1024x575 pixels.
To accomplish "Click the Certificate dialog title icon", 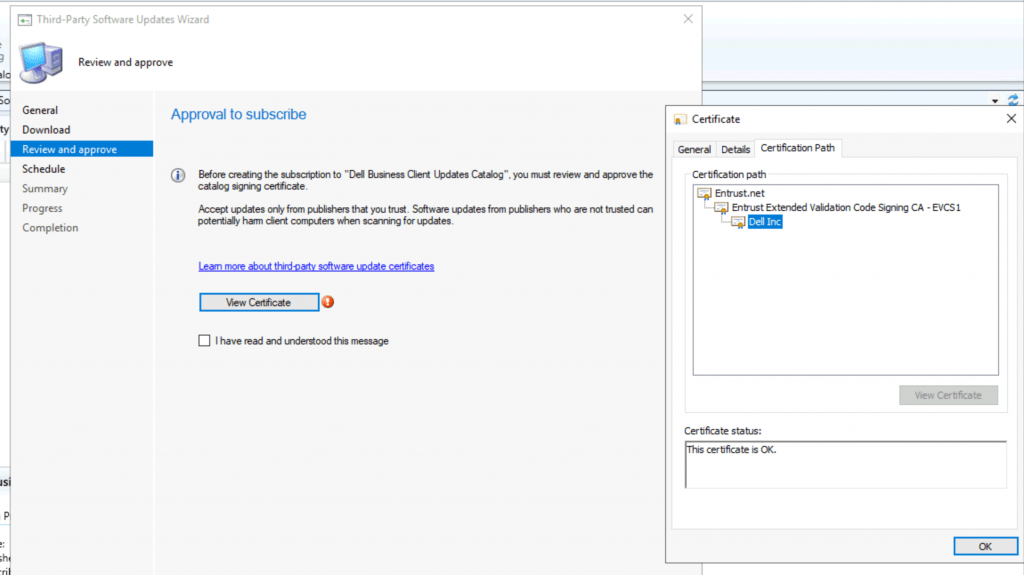I will click(680, 120).
